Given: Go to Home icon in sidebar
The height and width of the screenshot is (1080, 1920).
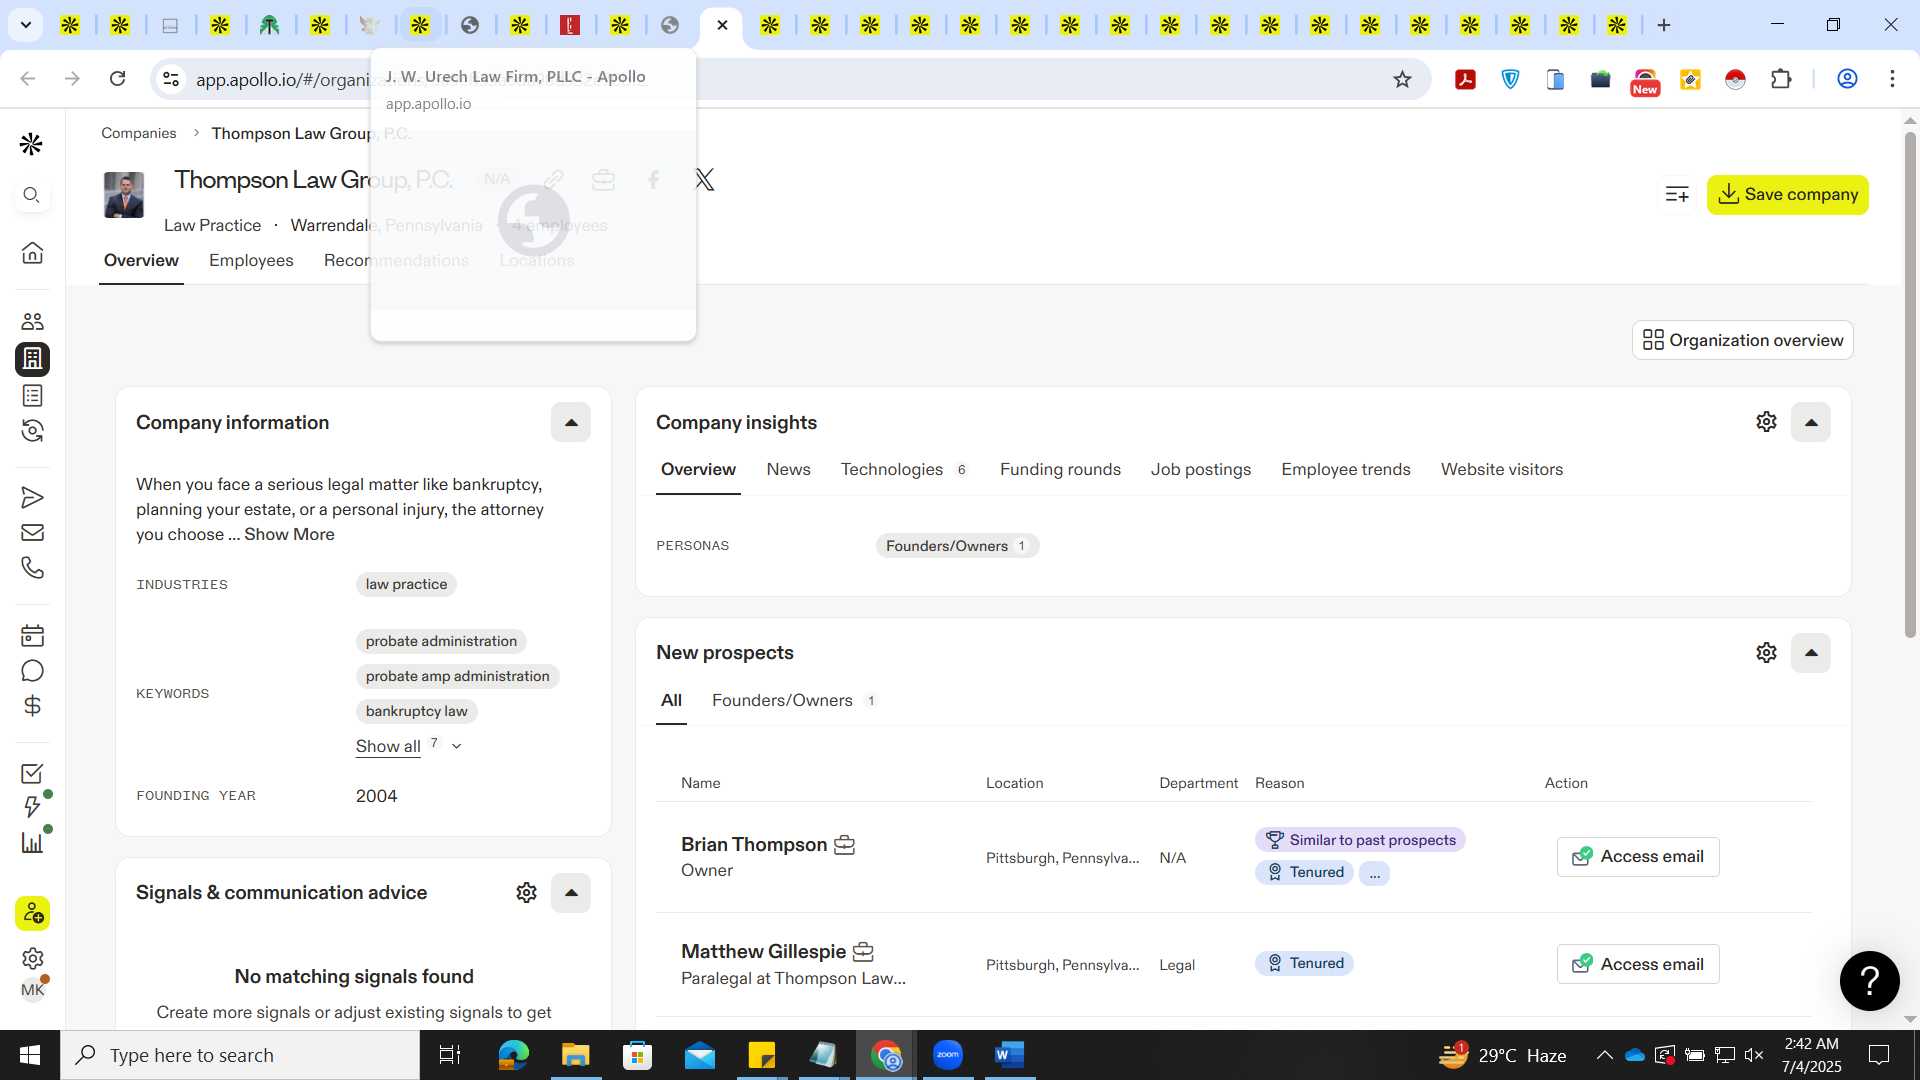Looking at the screenshot, I should (32, 252).
